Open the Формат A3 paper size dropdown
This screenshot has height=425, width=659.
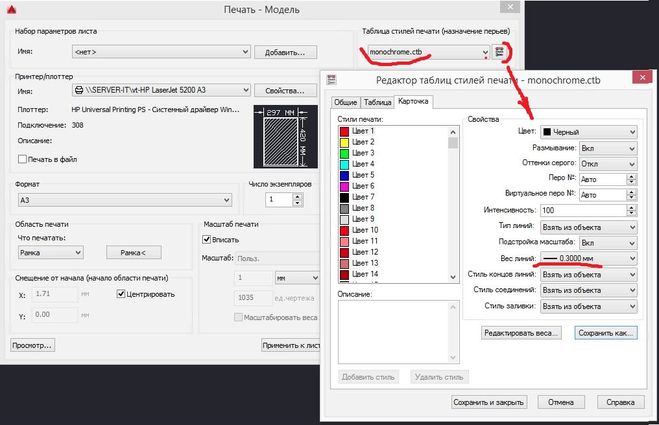(x=230, y=200)
